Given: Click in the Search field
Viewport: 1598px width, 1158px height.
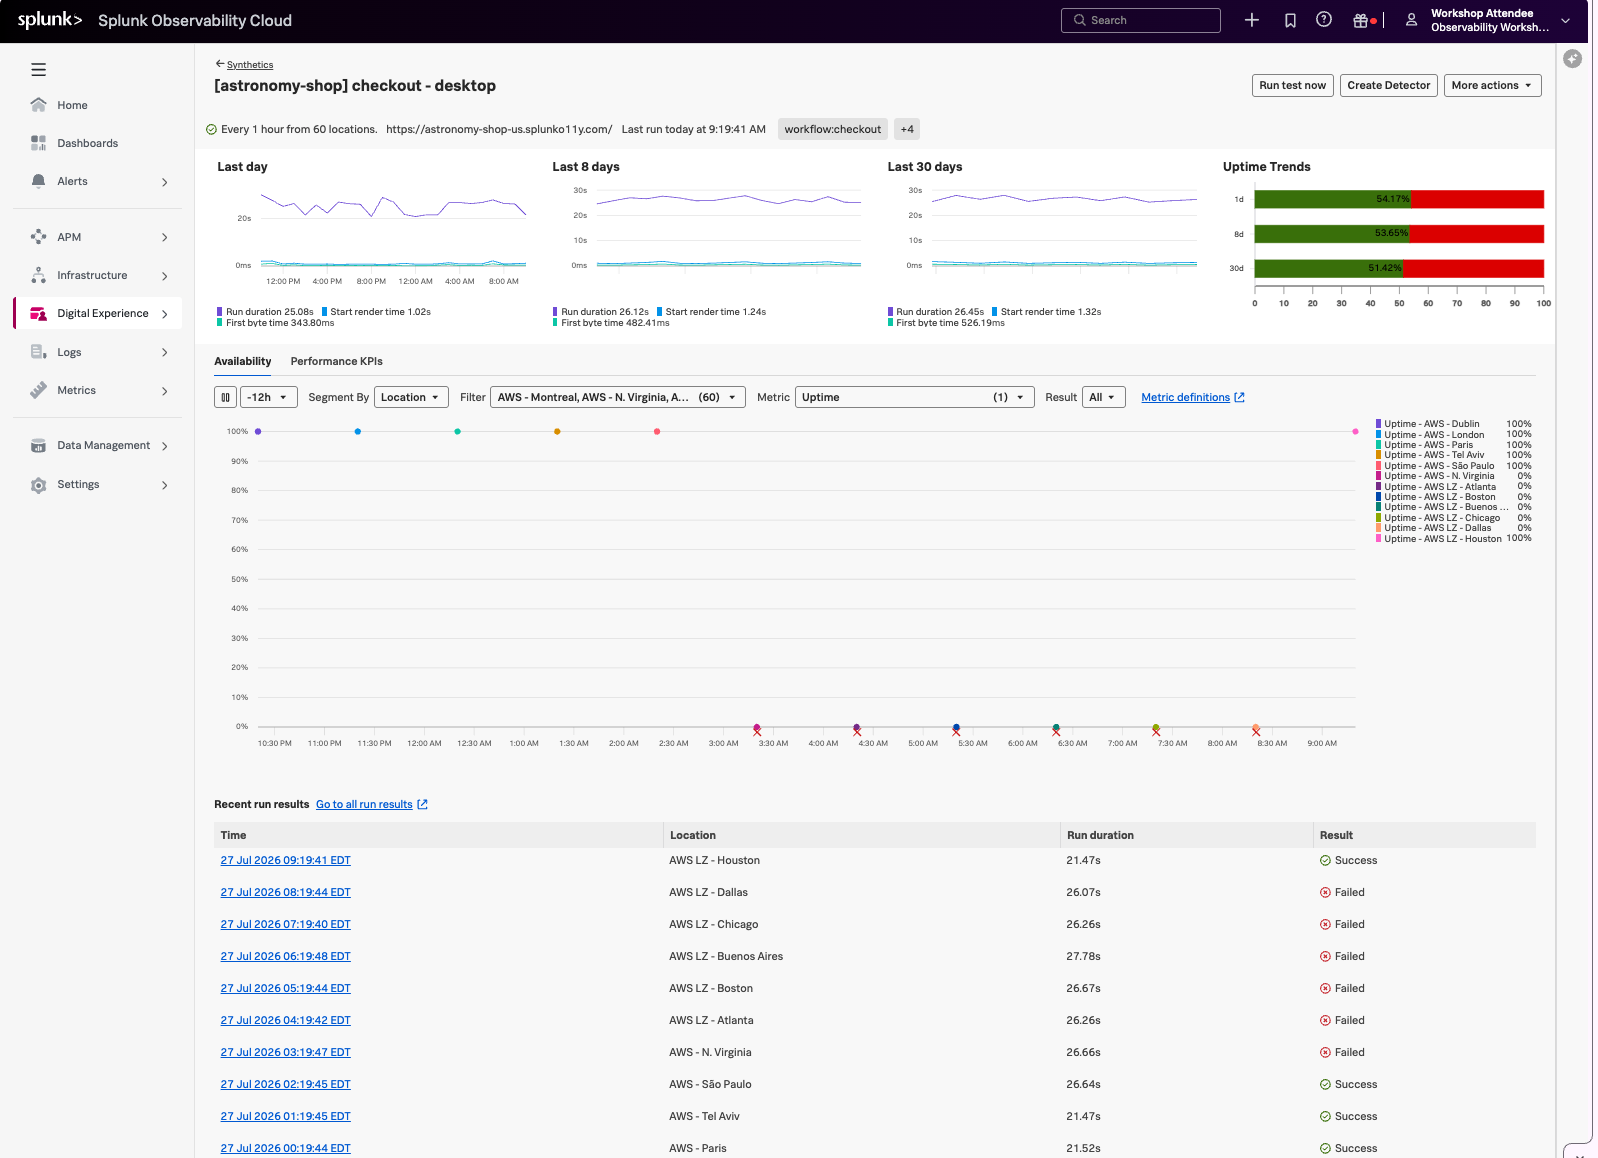Looking at the screenshot, I should (1140, 20).
